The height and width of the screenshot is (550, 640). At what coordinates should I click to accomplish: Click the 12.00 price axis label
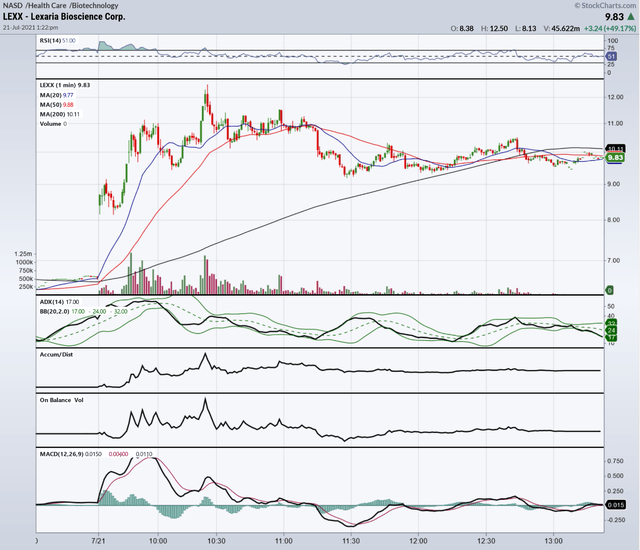pos(616,97)
